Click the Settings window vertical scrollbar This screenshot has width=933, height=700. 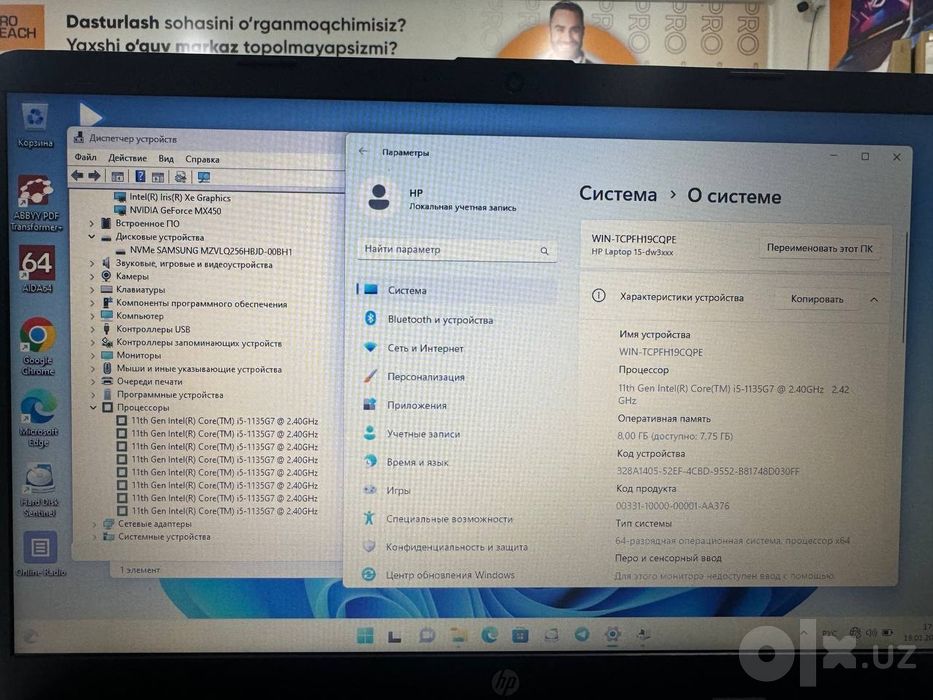click(x=905, y=289)
